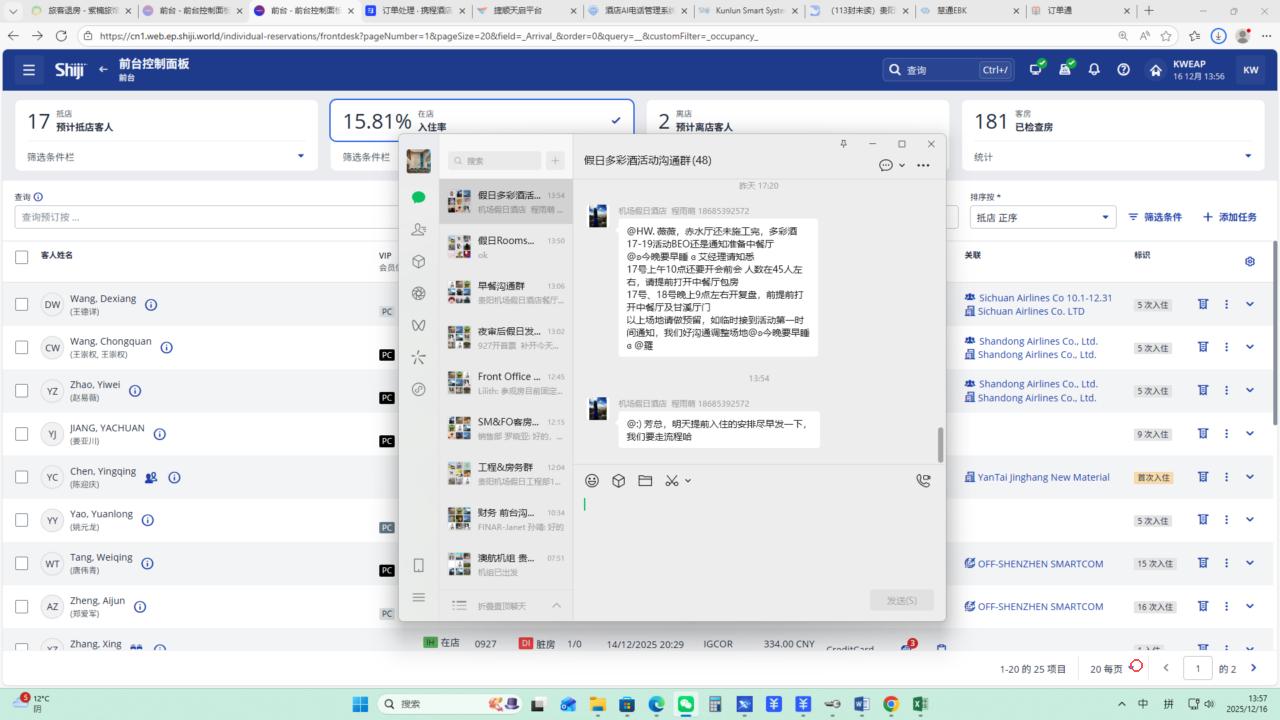Image resolution: width=1280 pixels, height=720 pixels.
Task: Open the WeChat contacts sidebar icon
Action: (419, 230)
